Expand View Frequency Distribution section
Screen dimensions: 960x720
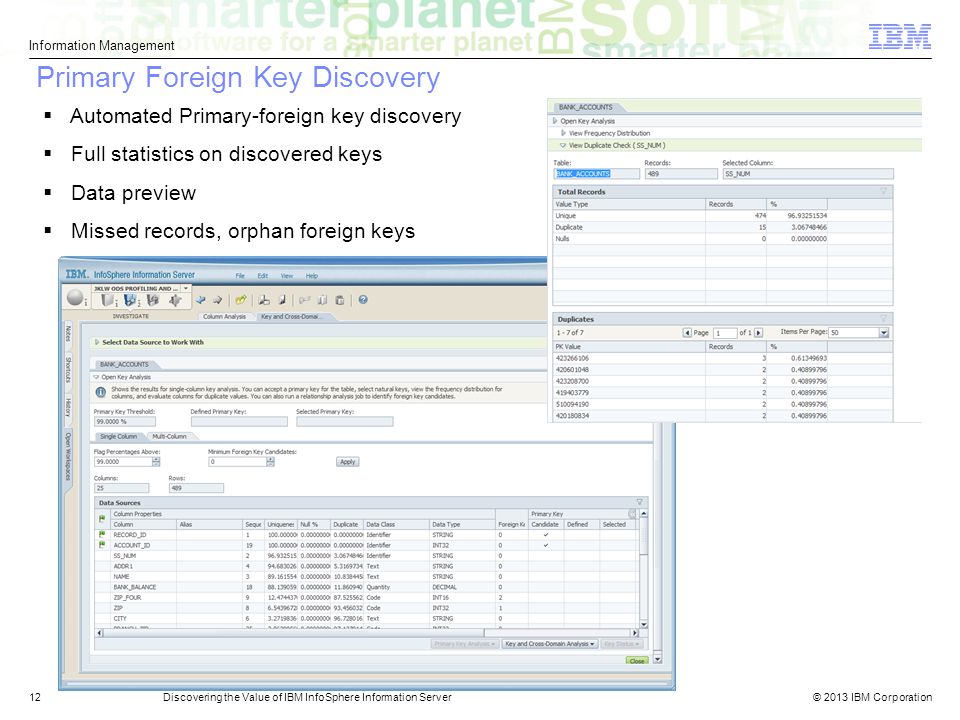click(563, 133)
